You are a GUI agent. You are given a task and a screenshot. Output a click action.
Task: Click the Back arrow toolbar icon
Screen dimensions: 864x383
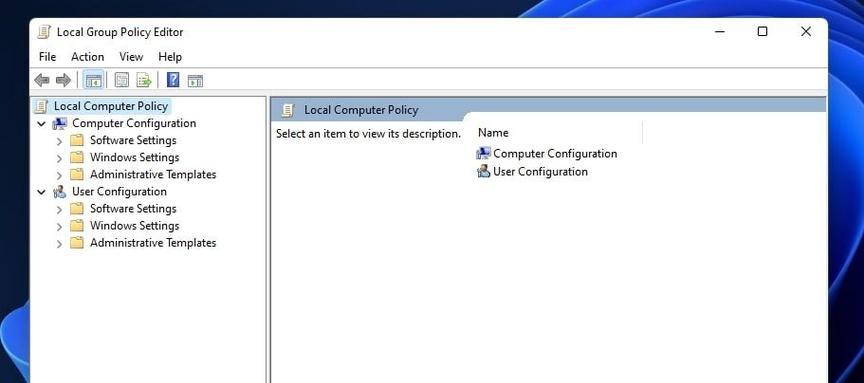[x=42, y=80]
